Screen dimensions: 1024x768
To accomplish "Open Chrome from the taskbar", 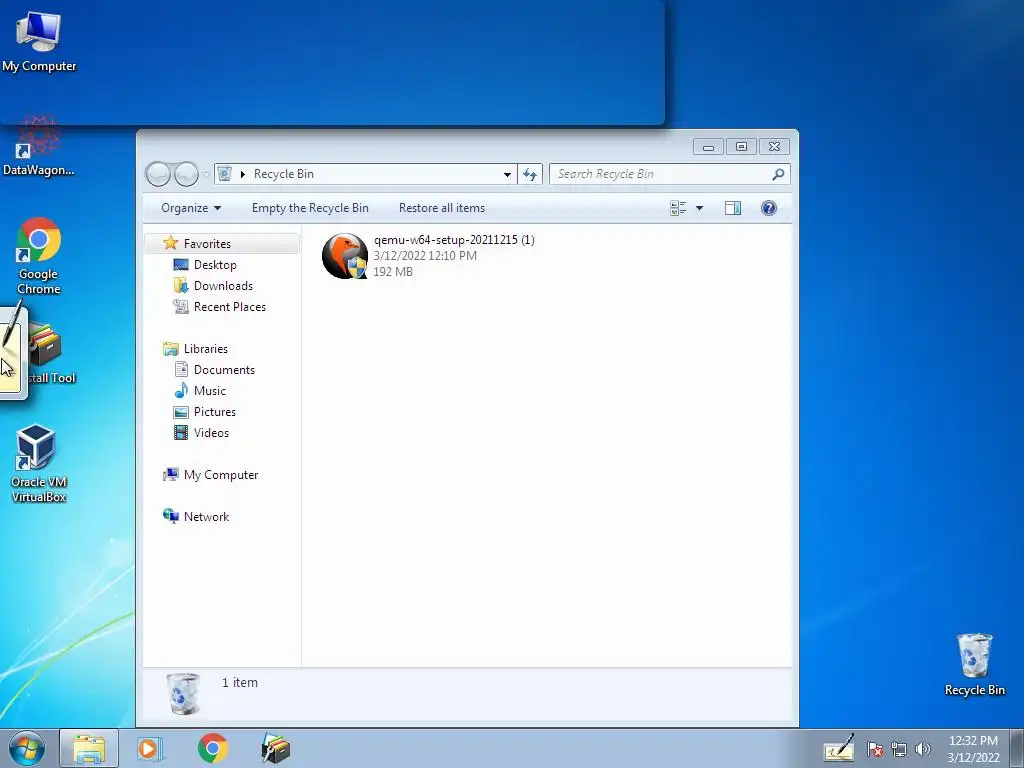I will pyautogui.click(x=212, y=748).
